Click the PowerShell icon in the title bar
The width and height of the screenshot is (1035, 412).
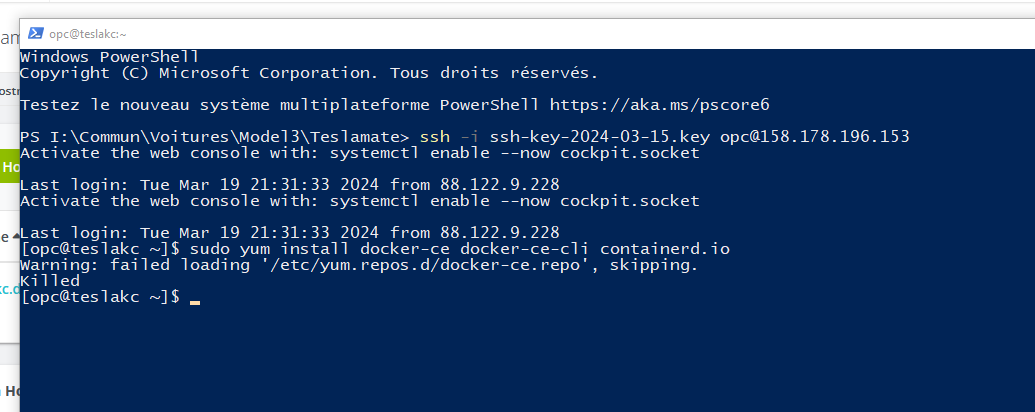tap(36, 34)
